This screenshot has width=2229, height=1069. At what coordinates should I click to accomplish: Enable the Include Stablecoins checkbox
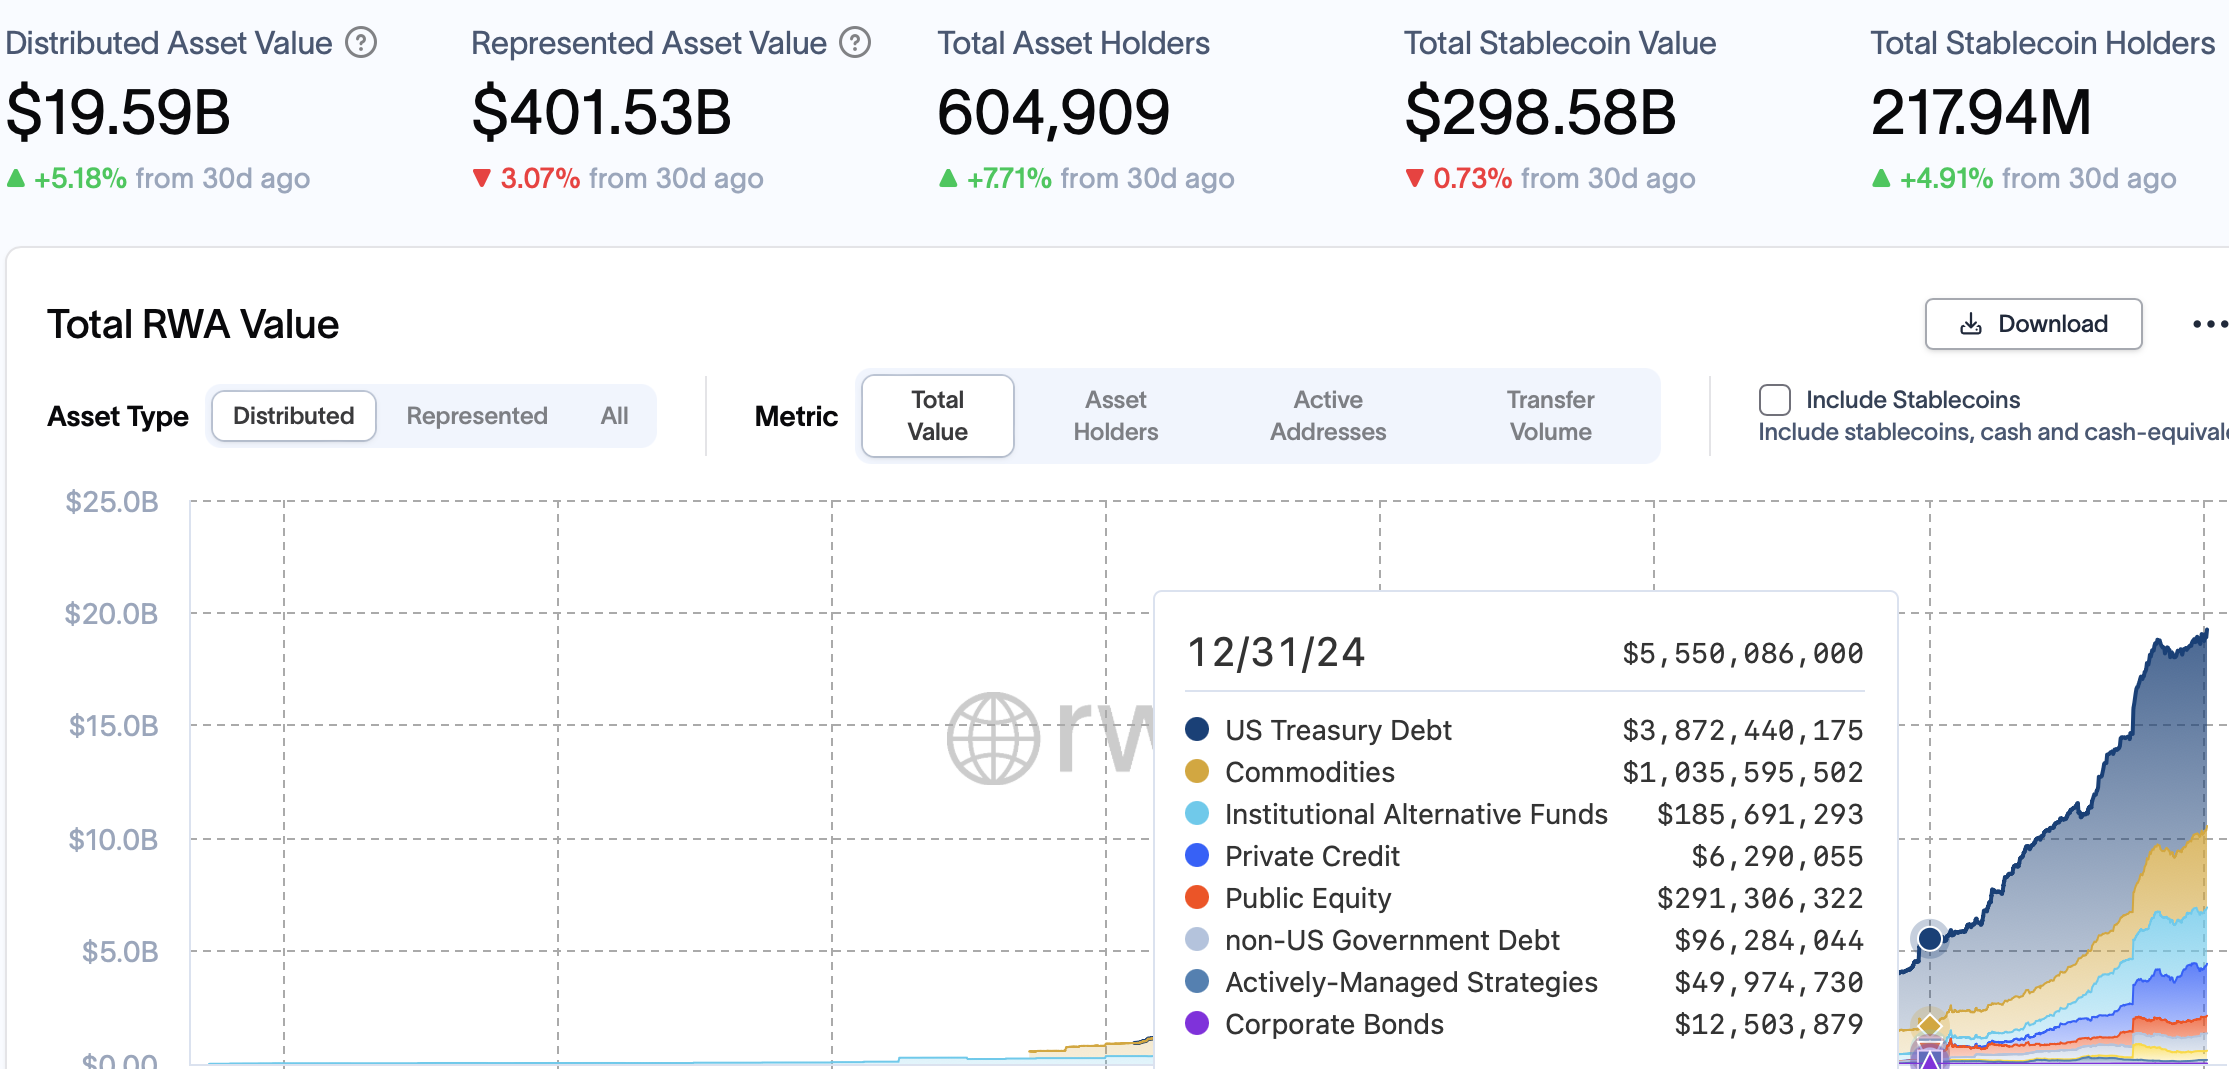1774,400
